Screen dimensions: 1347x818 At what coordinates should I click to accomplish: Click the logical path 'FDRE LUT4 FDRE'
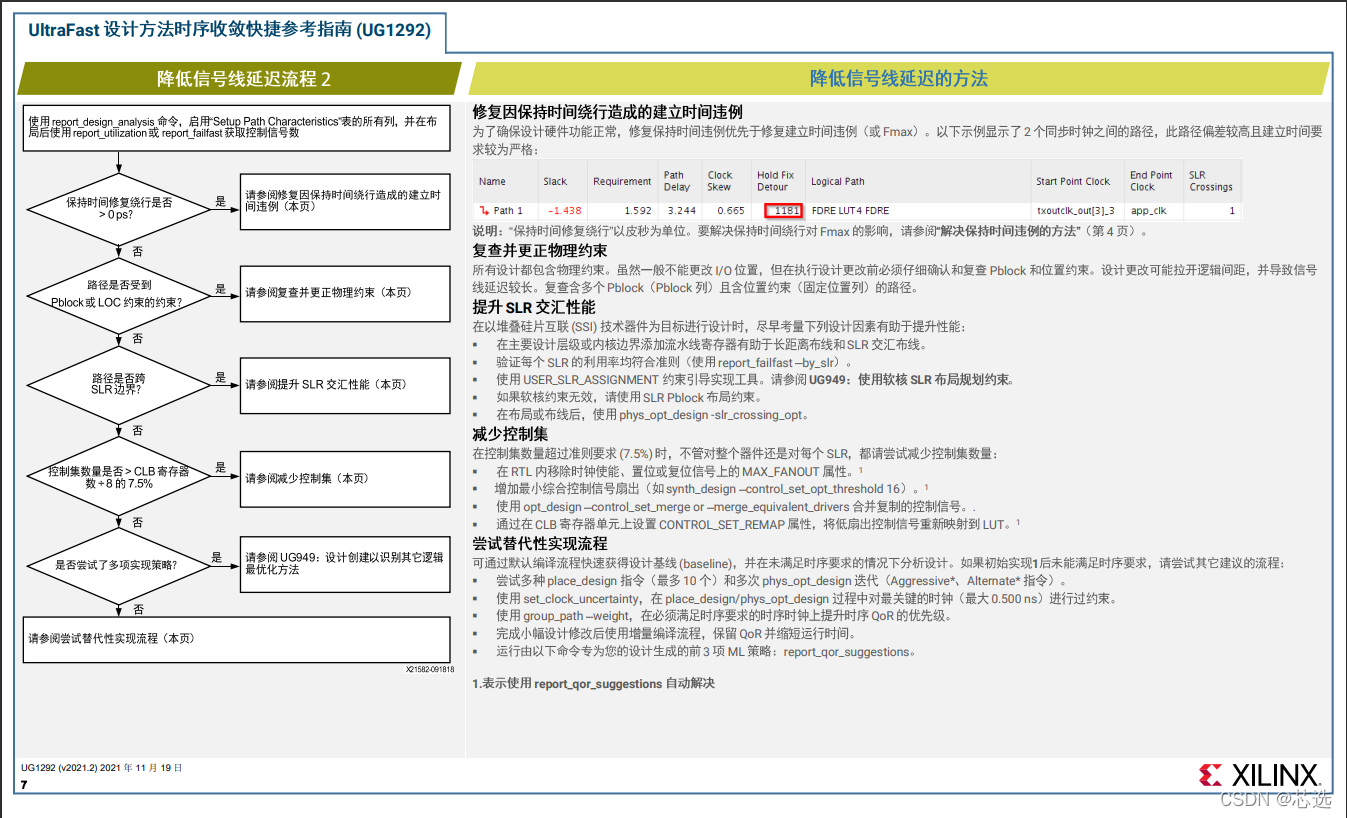pyautogui.click(x=850, y=211)
